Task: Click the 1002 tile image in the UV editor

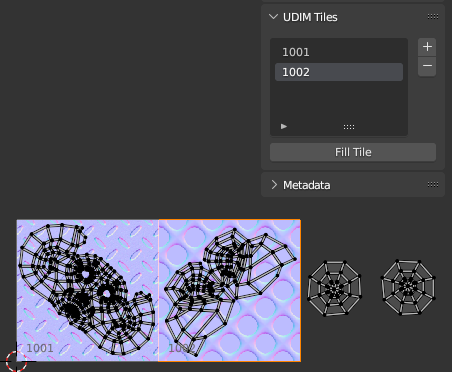Action: point(230,290)
